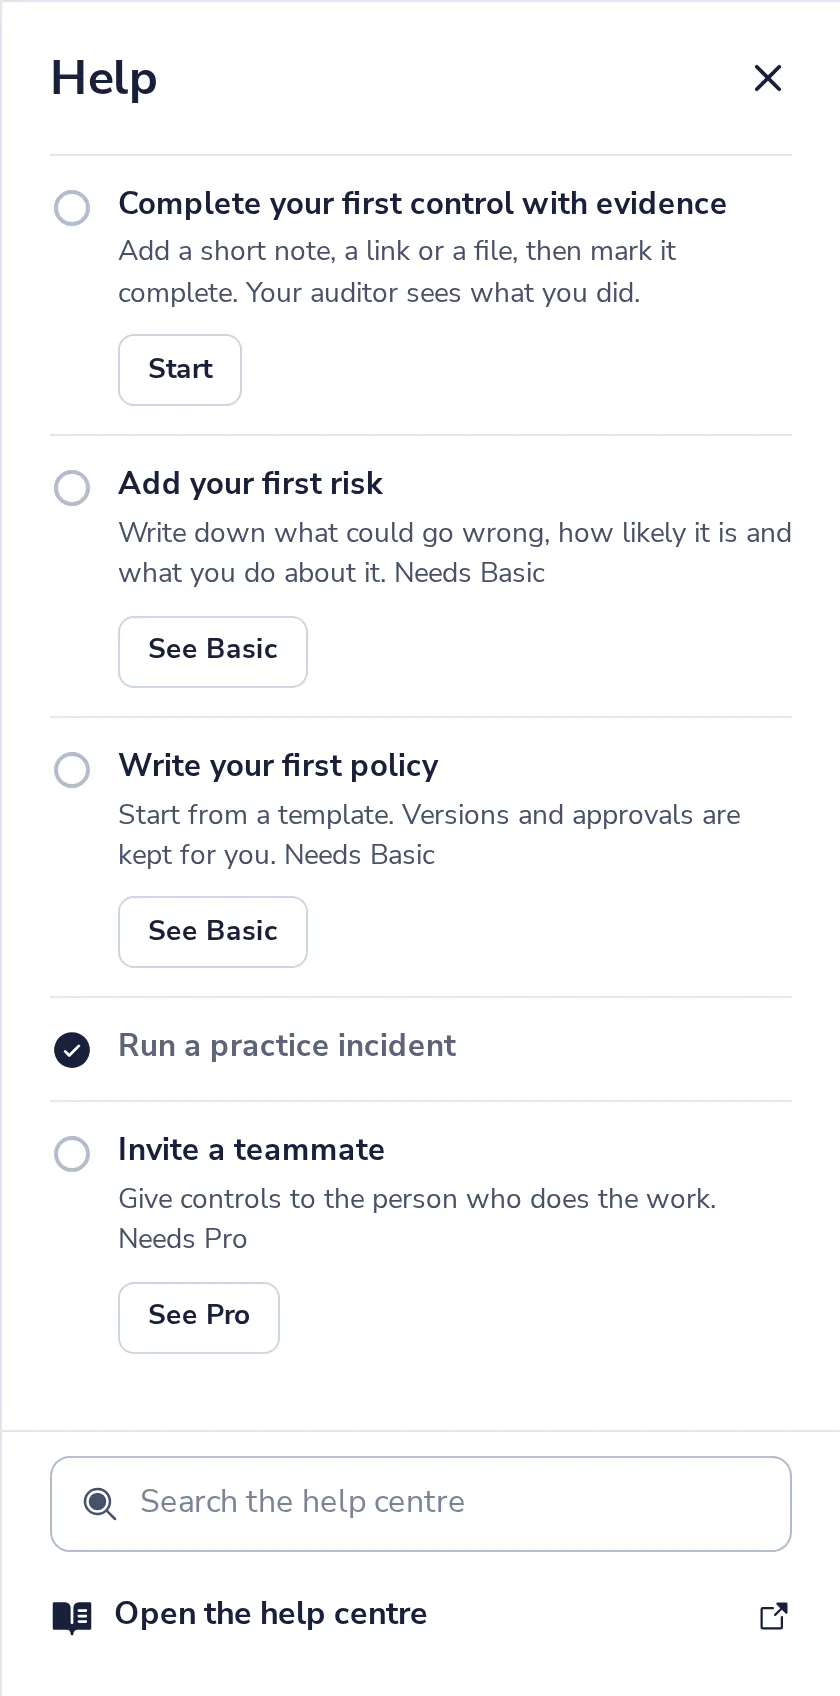Click See Basic under Write your first policy

(x=213, y=932)
